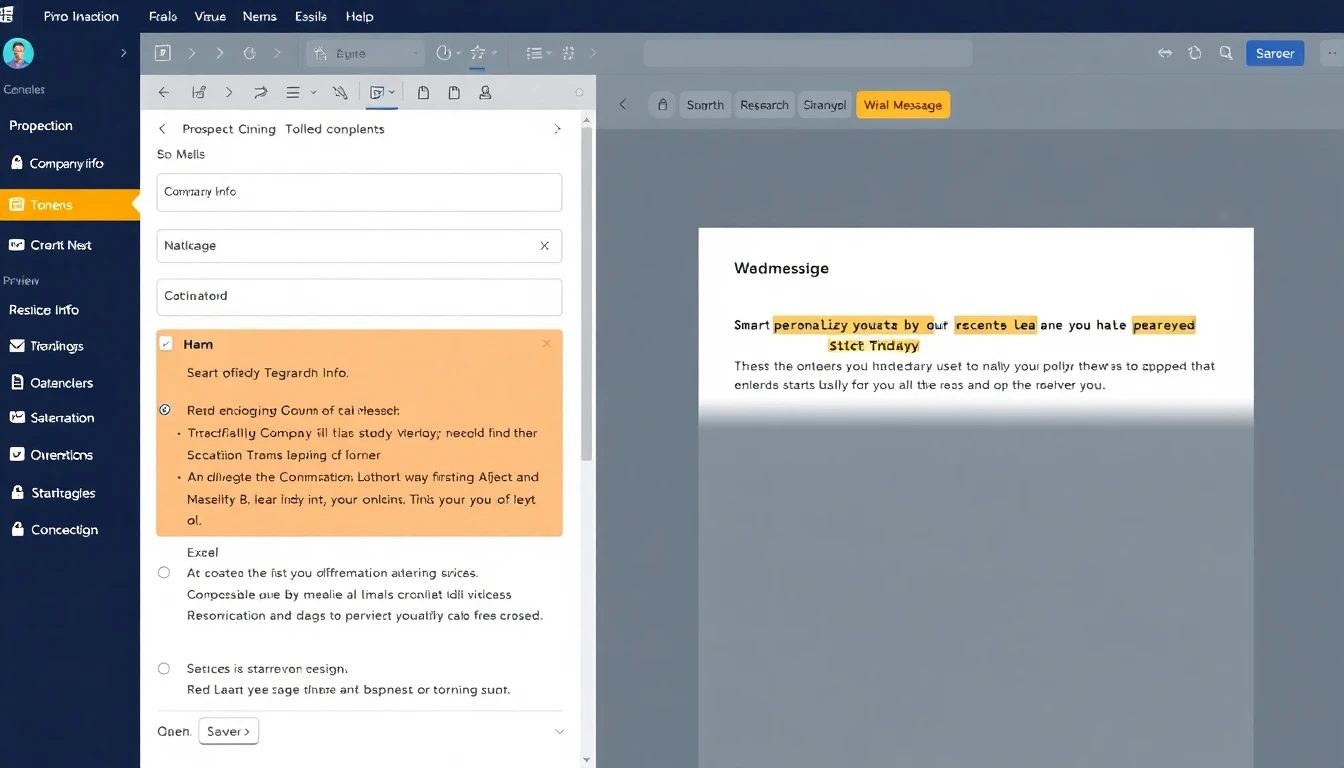The width and height of the screenshot is (1344, 768).
Task: Toggle the Ham checkbox in orange card
Action: [x=166, y=344]
